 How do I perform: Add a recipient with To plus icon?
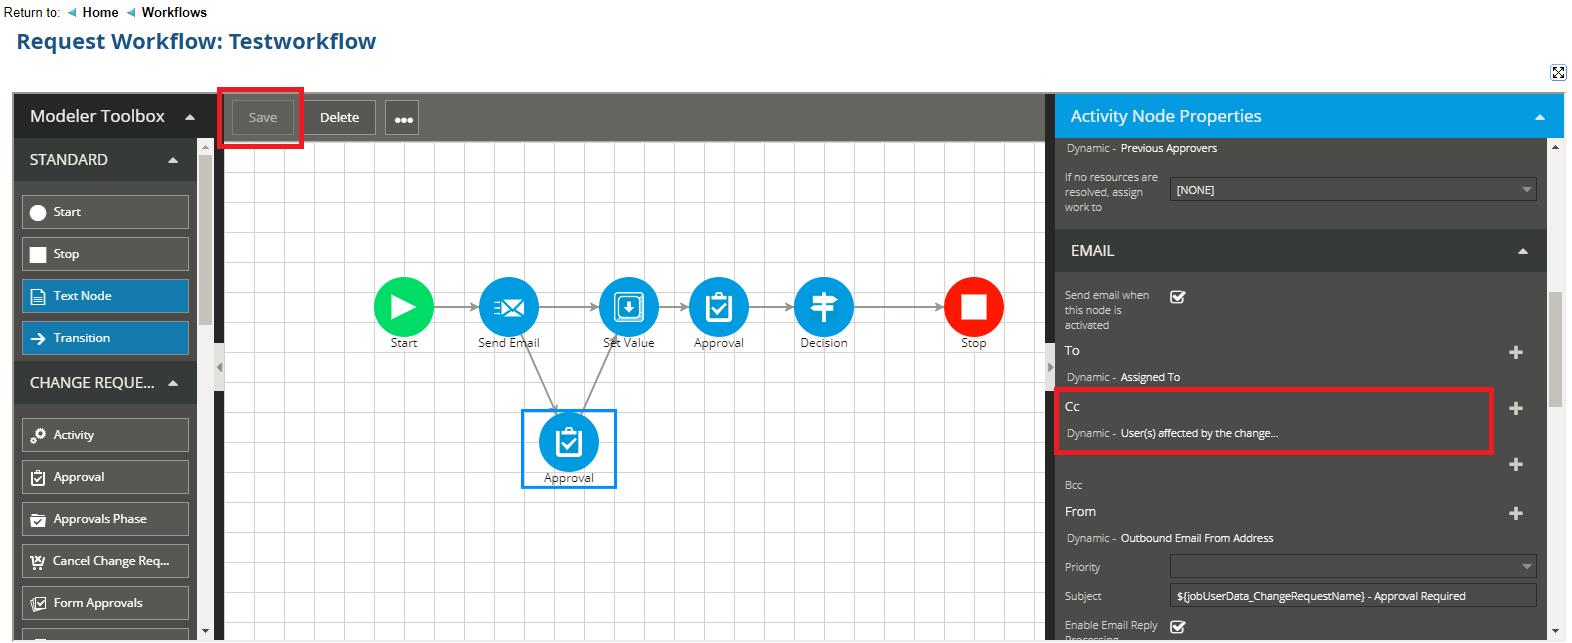pyautogui.click(x=1515, y=352)
